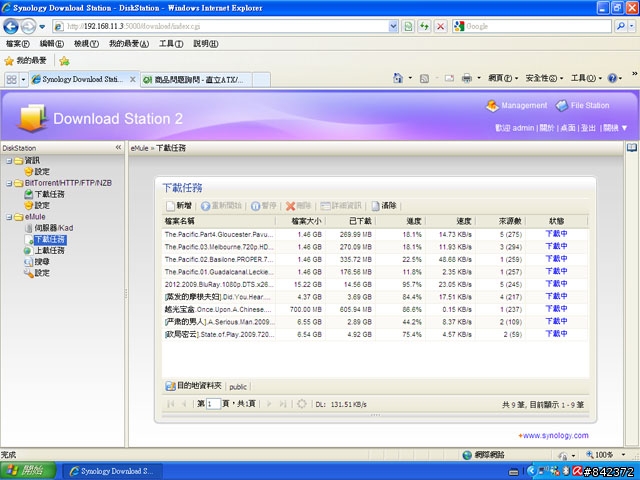640x480 pixels.
Task: Open the 說明(H) menu
Action: [206, 43]
